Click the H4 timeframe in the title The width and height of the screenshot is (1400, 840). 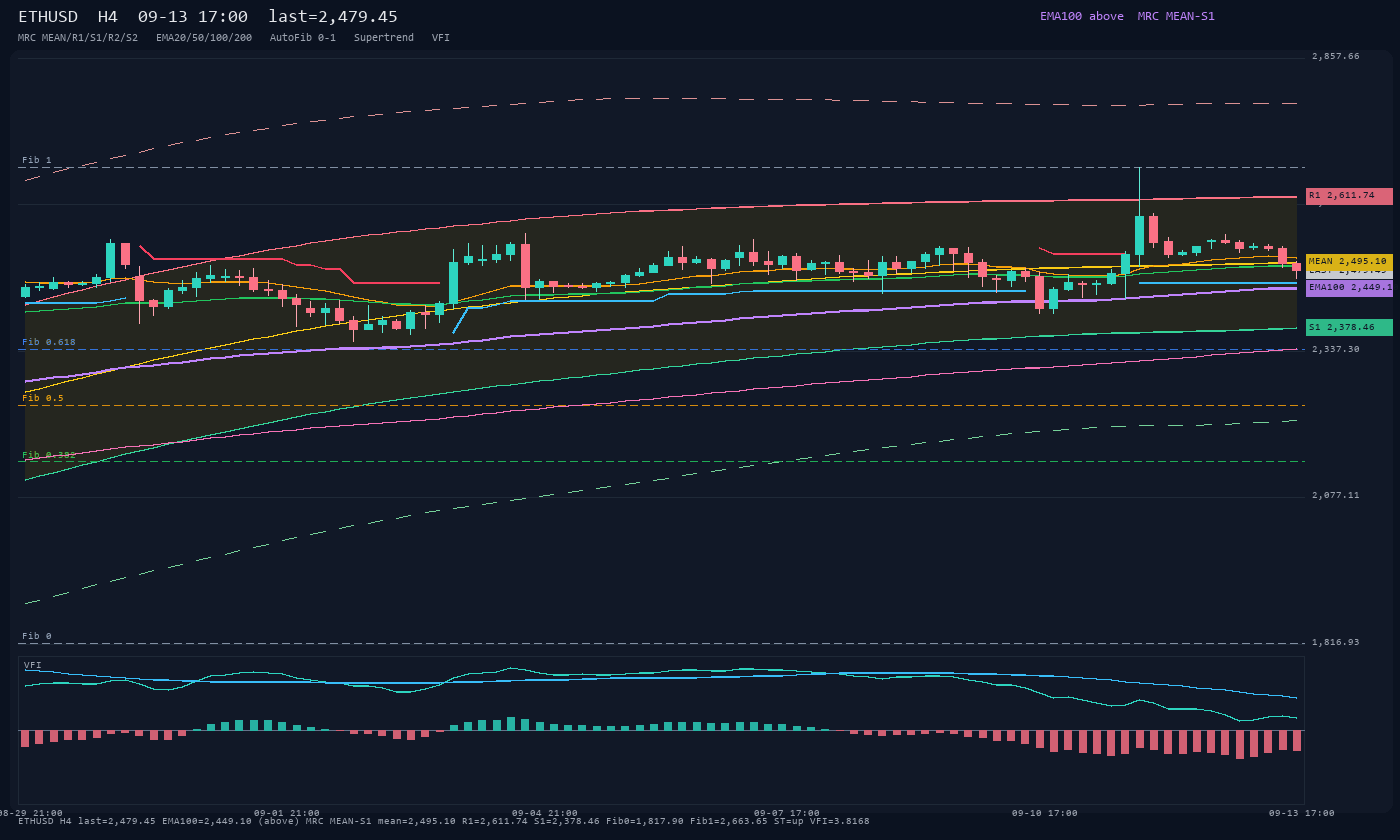pos(107,17)
